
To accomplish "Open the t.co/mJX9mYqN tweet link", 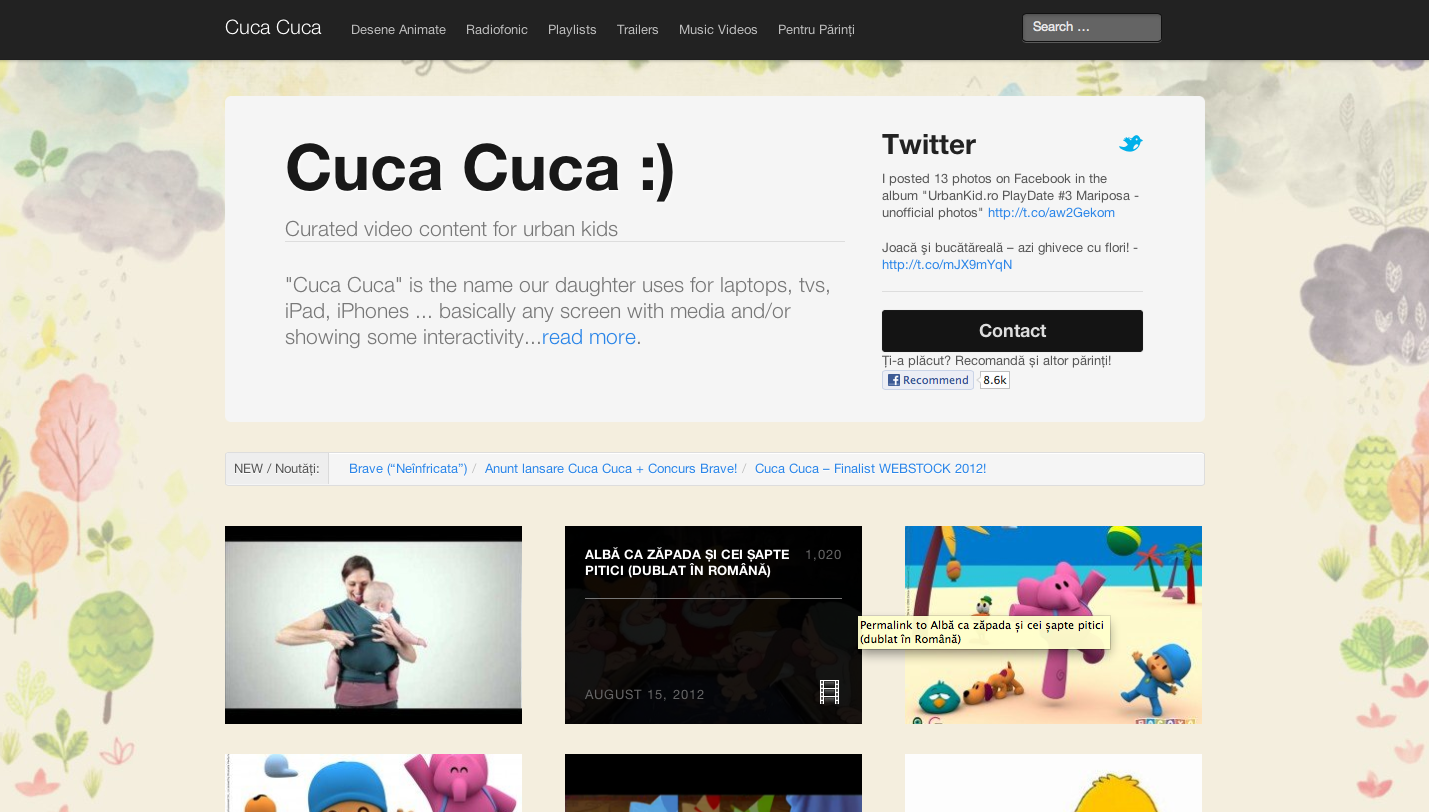I will 946,265.
